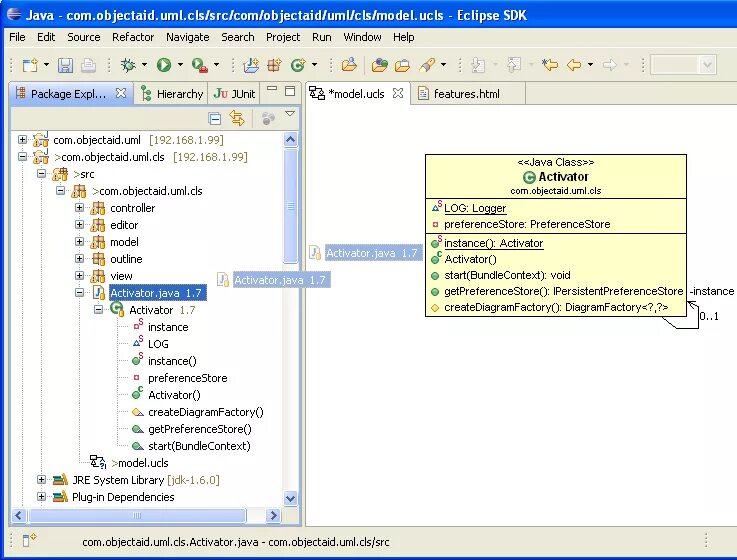Open the Refactor menu

point(133,37)
